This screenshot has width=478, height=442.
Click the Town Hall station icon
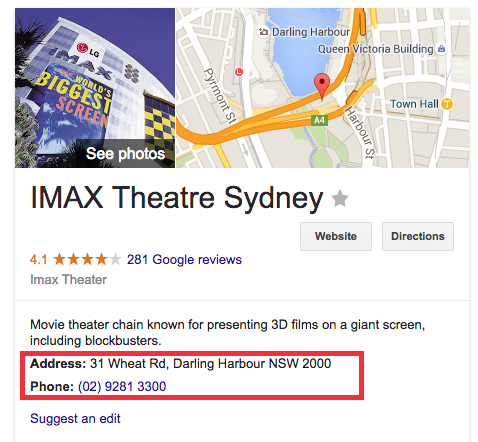pos(447,104)
